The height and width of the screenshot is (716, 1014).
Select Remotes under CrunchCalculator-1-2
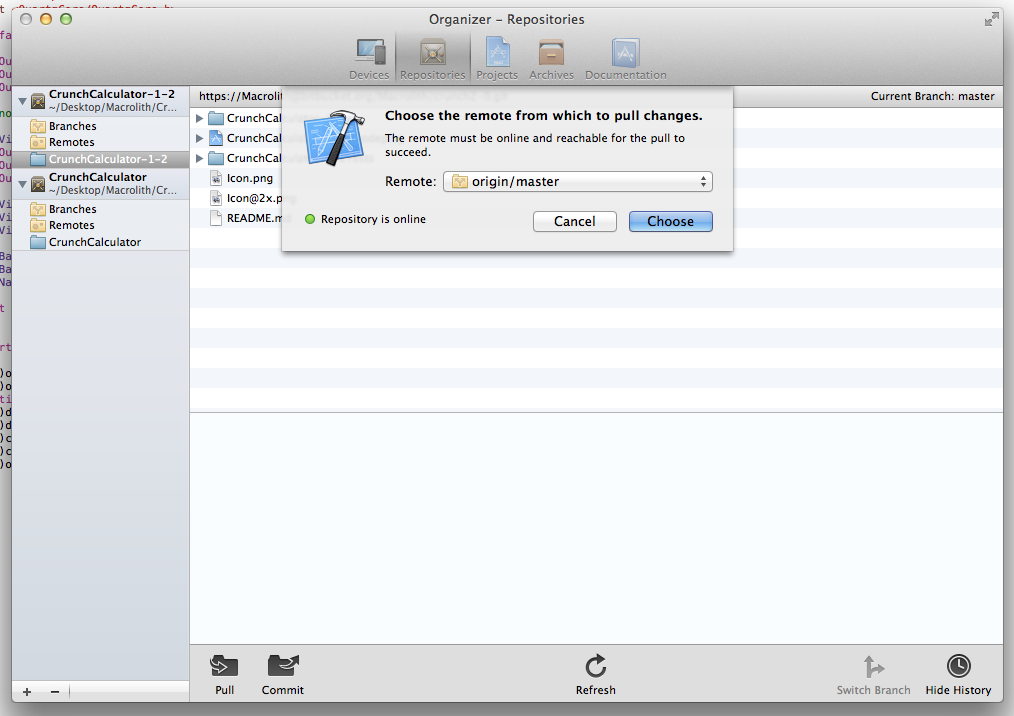pos(71,142)
